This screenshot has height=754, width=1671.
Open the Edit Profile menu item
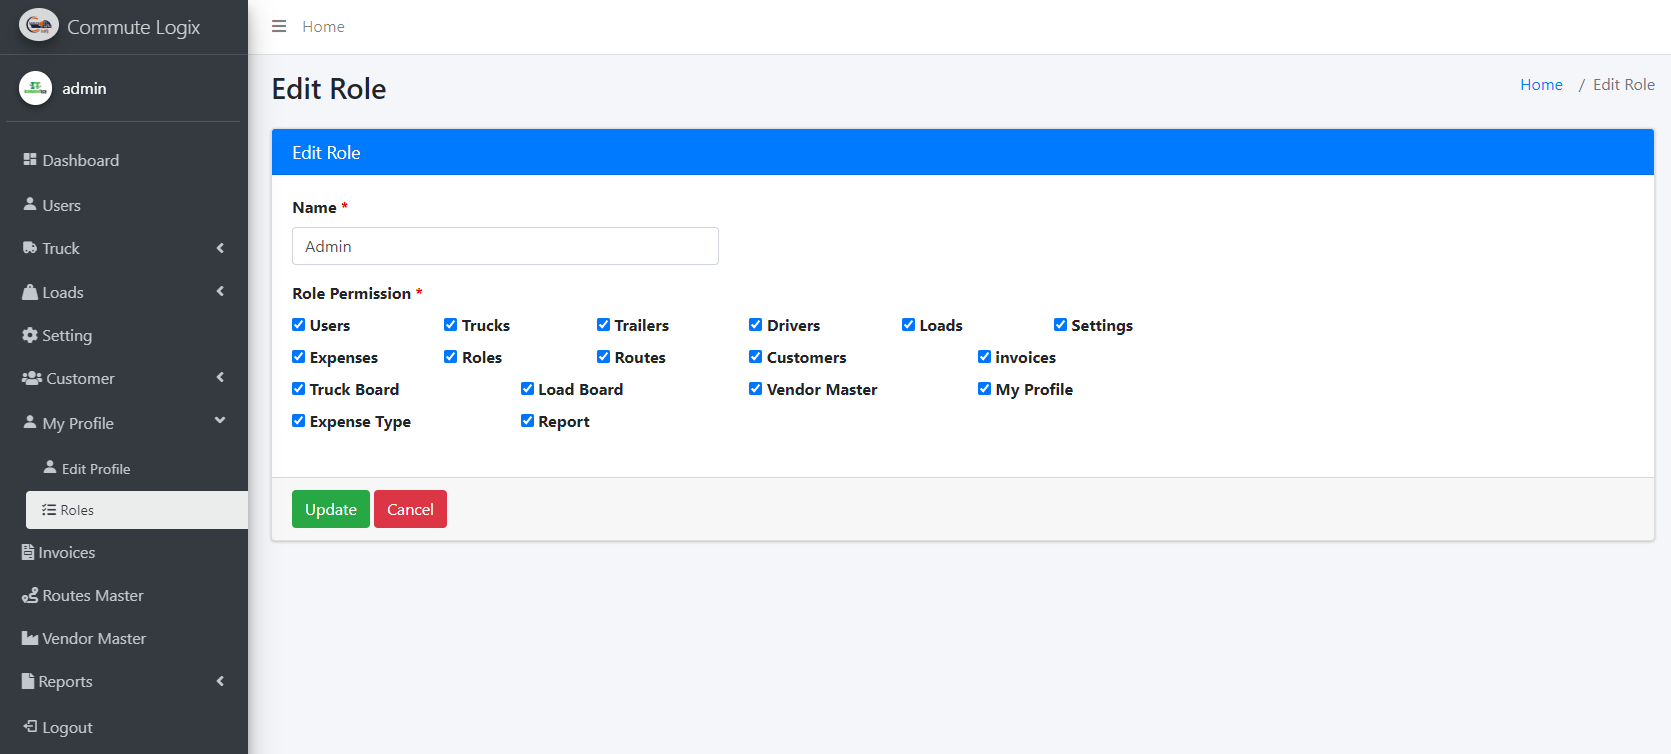[x=95, y=469]
